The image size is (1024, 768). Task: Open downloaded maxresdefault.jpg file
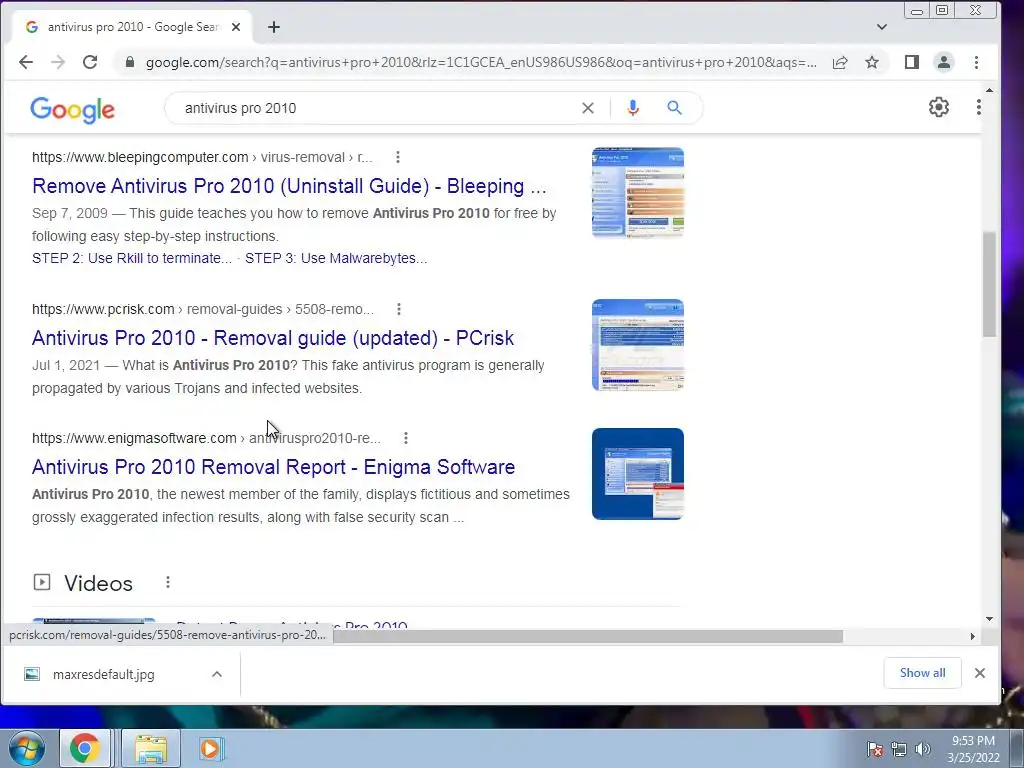click(103, 675)
